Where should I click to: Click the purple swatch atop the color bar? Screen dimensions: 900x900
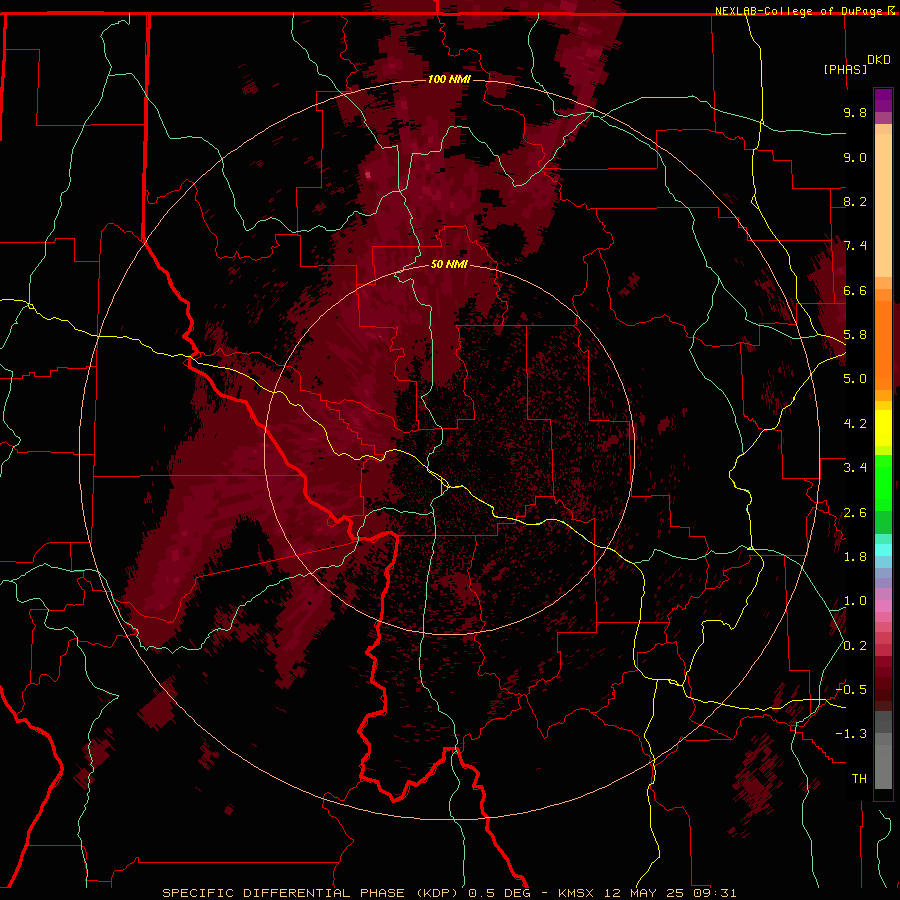point(883,100)
